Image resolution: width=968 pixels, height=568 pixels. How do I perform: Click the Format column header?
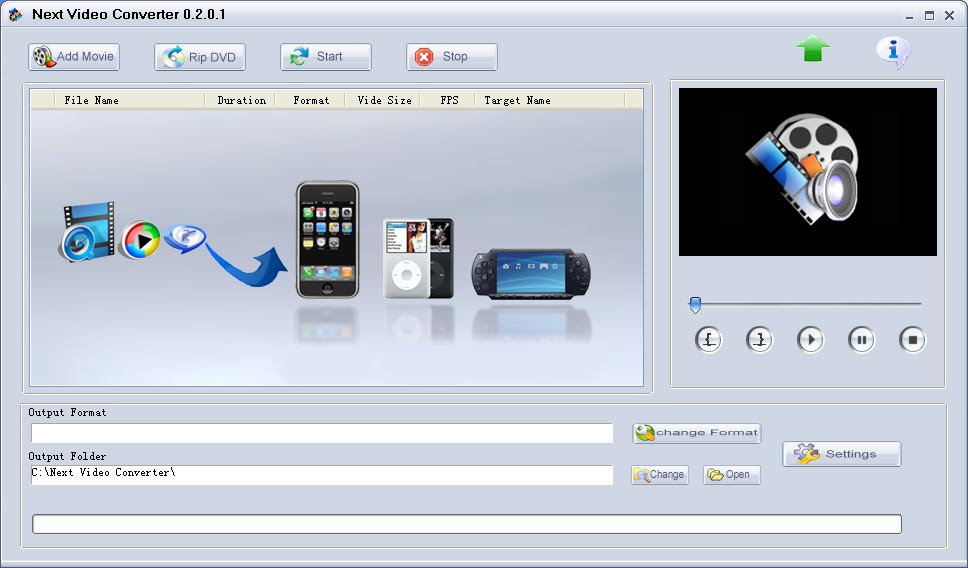click(311, 100)
